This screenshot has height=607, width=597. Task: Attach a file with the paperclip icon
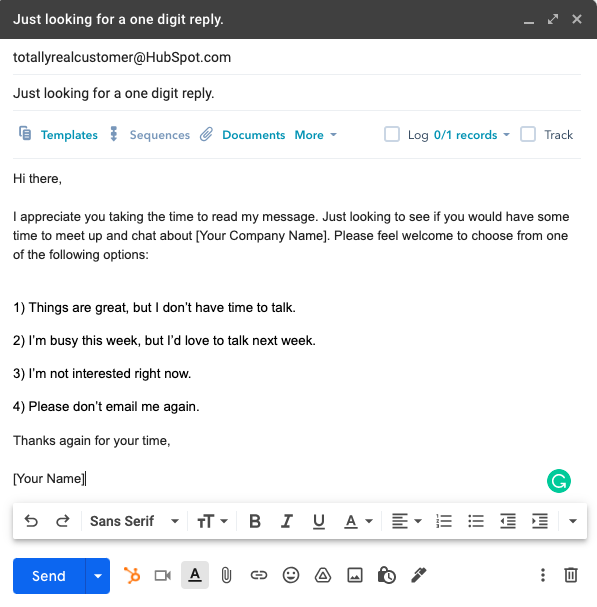pyautogui.click(x=226, y=575)
